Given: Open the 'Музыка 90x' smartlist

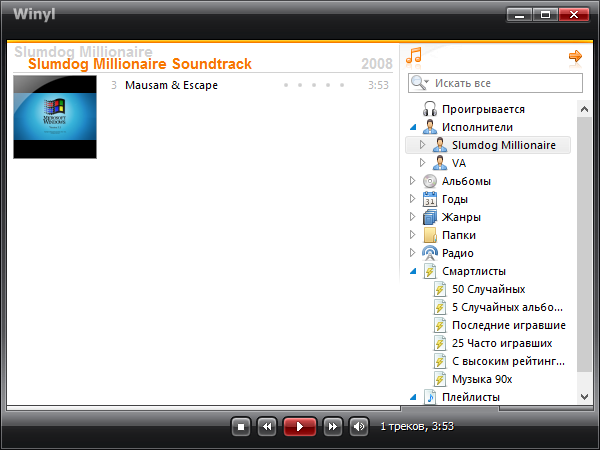Looking at the screenshot, I should (482, 379).
